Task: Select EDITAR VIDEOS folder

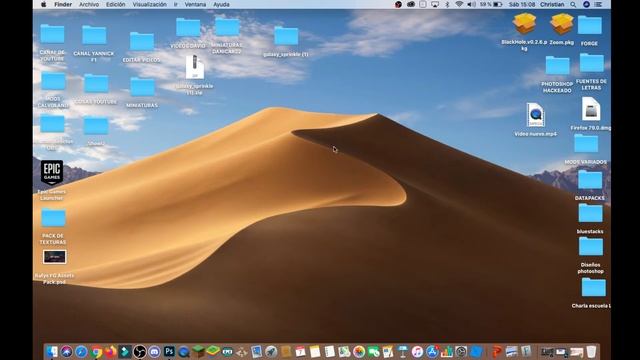Action: (142, 42)
